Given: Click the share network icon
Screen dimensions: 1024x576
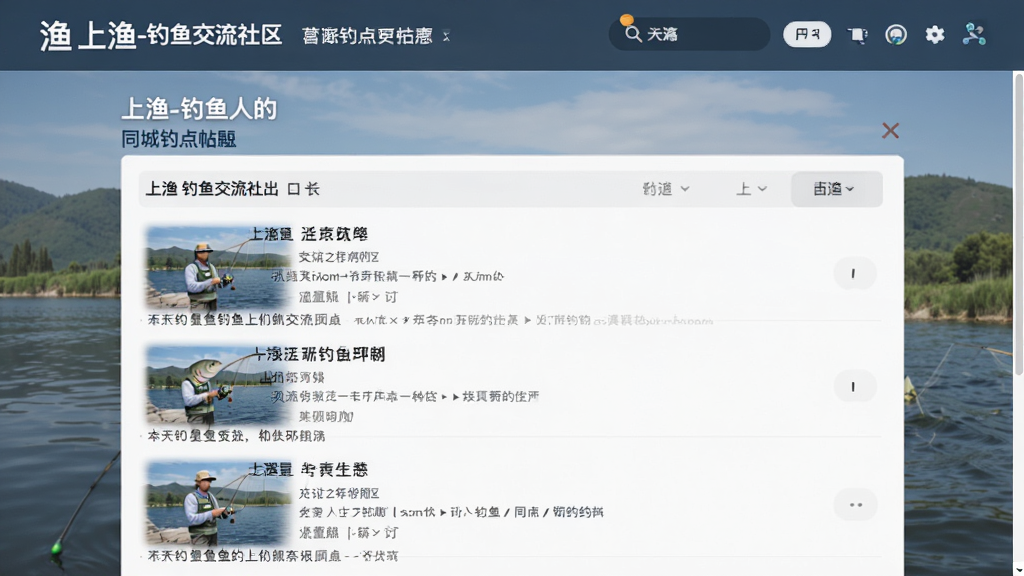Looking at the screenshot, I should click(x=974, y=34).
